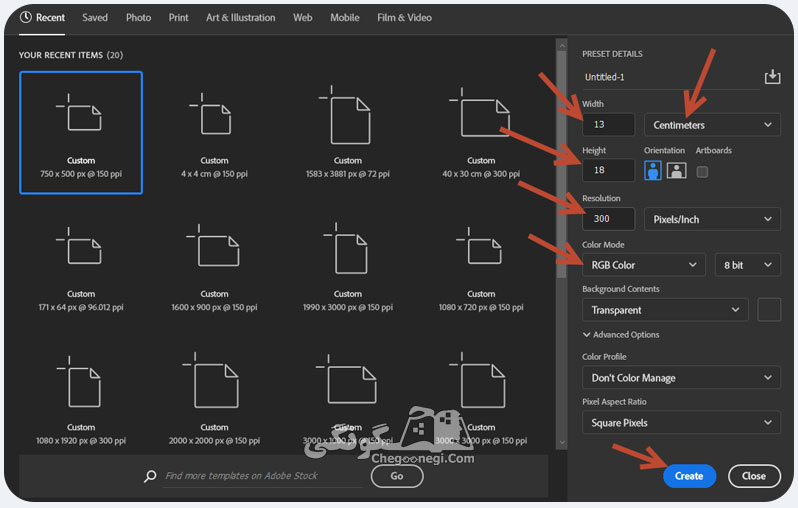Click the Height input field
This screenshot has width=798, height=508.
609,170
